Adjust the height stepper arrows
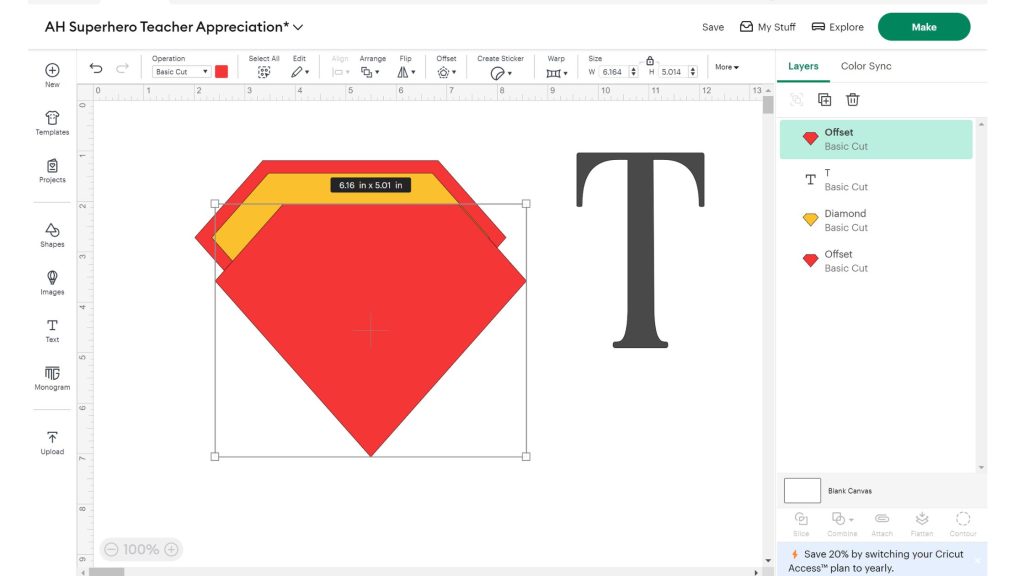The width and height of the screenshot is (1024, 576). 693,72
